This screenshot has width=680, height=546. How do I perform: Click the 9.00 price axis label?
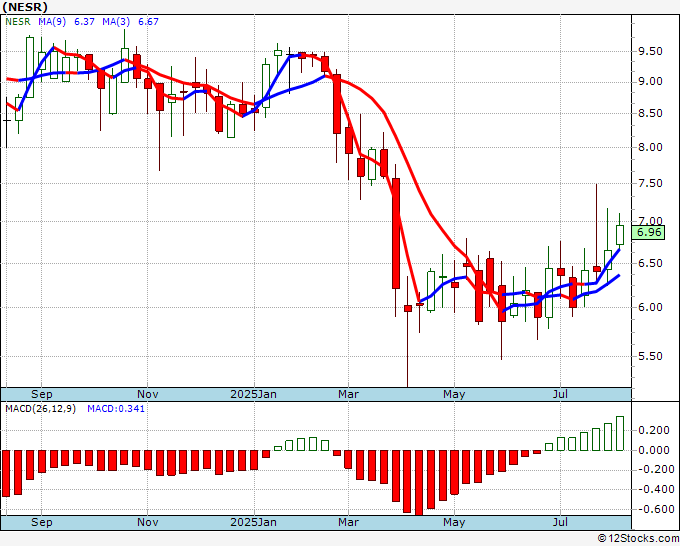pyautogui.click(x=650, y=82)
